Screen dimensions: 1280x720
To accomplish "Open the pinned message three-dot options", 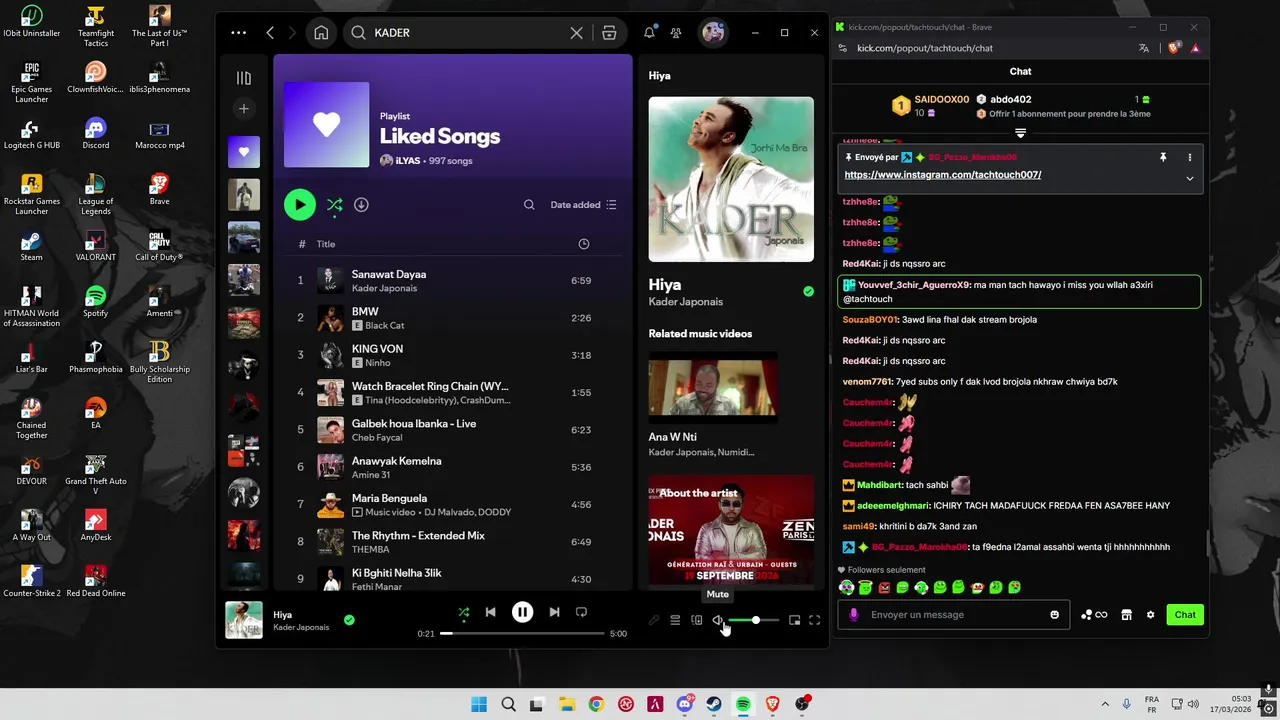I will pos(1190,157).
